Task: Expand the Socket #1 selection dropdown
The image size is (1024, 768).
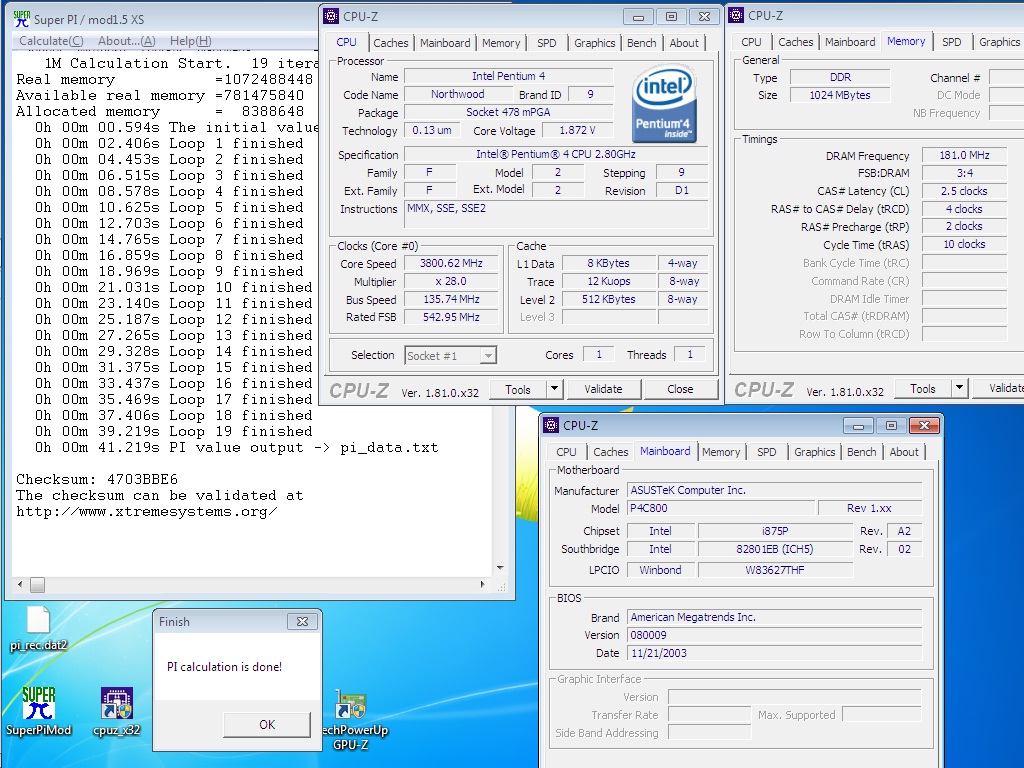Action: click(488, 355)
